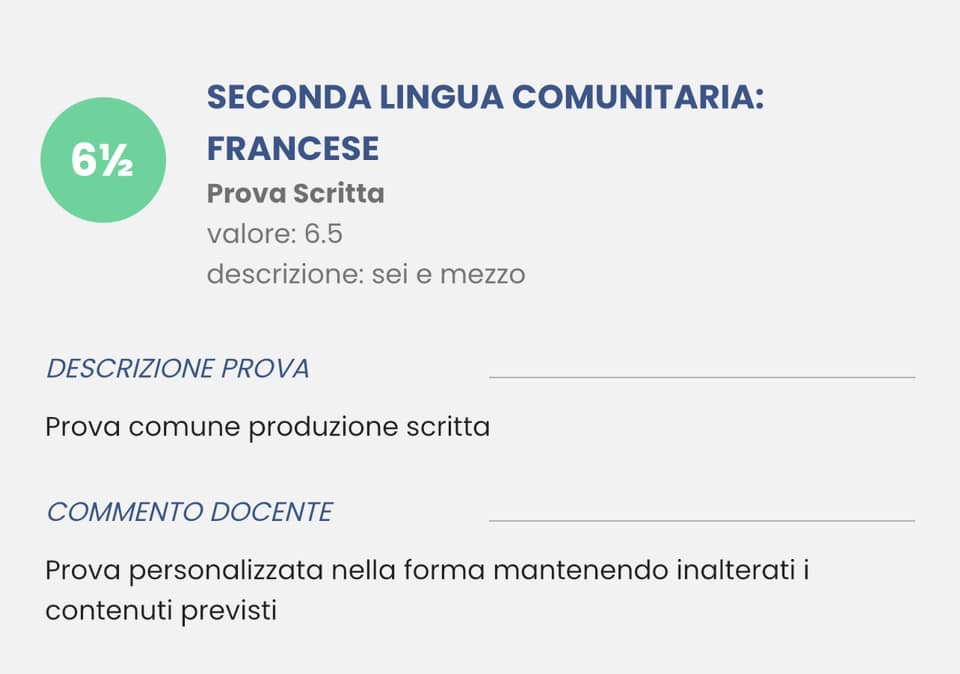Click the FRANCESE subject title
This screenshot has height=674, width=960.
pyautogui.click(x=293, y=148)
